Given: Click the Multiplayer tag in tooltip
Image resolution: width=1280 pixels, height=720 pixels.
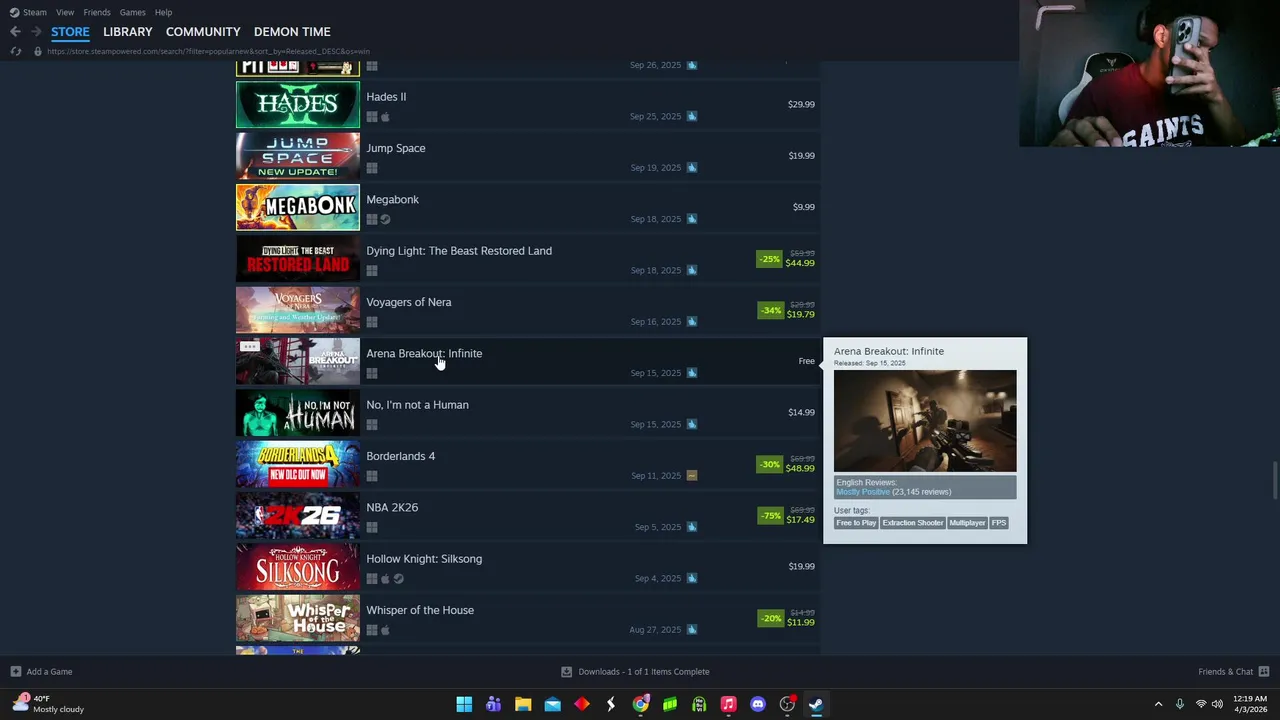Looking at the screenshot, I should click(967, 523).
